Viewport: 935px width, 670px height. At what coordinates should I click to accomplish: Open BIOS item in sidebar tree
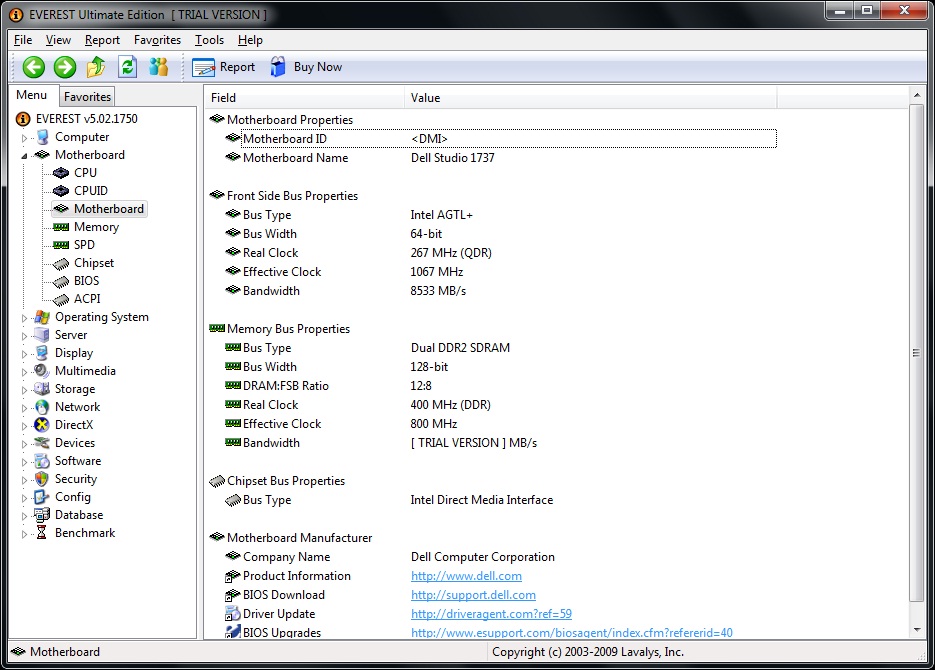[x=86, y=281]
